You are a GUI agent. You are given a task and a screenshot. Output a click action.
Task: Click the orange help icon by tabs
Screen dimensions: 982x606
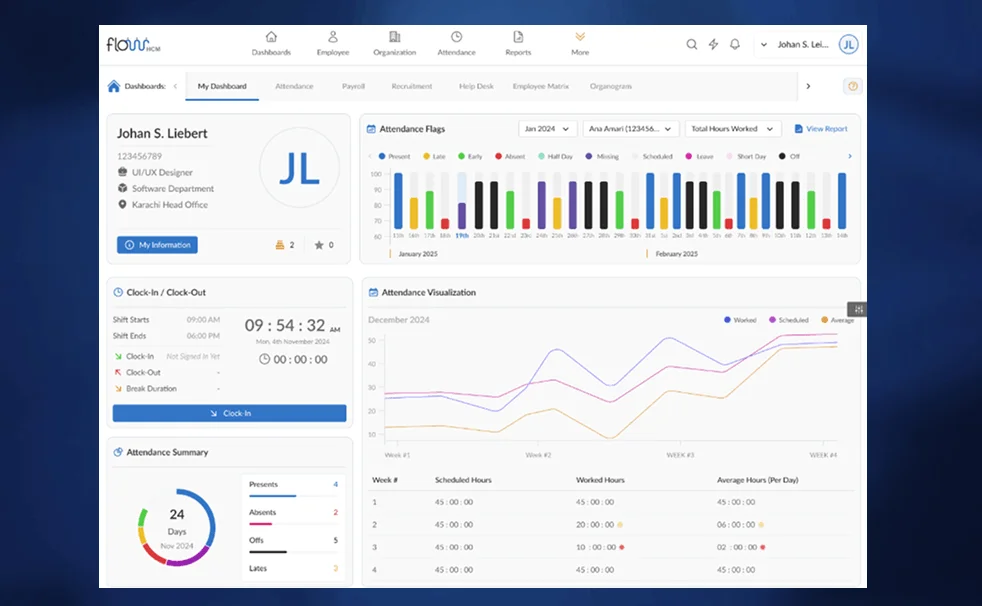pyautogui.click(x=852, y=86)
